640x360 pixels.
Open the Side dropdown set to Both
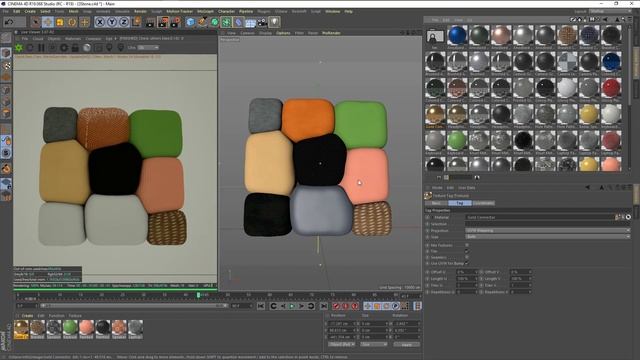click(x=547, y=237)
